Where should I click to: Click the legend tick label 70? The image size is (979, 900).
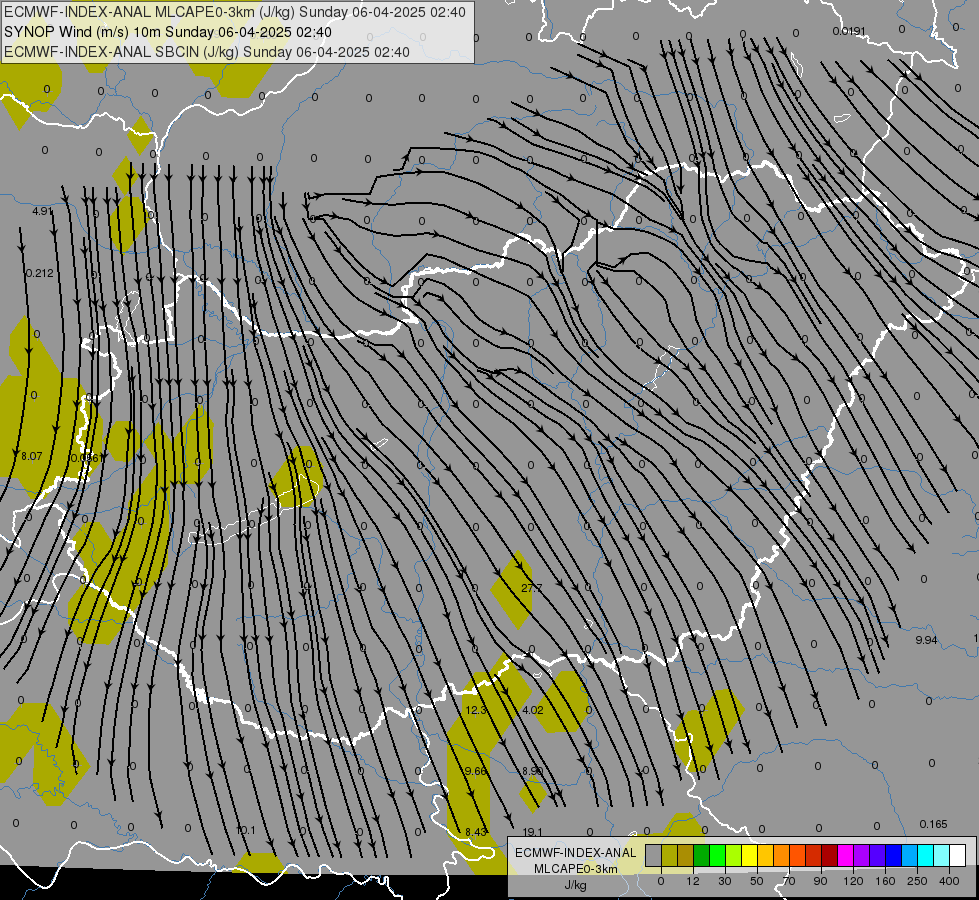click(x=789, y=881)
